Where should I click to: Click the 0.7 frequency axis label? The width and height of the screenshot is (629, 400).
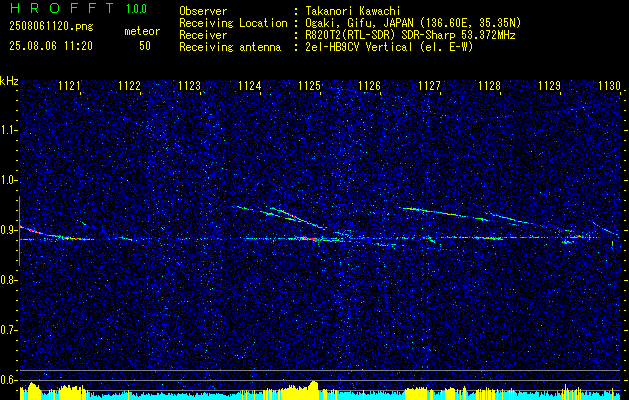click(9, 330)
